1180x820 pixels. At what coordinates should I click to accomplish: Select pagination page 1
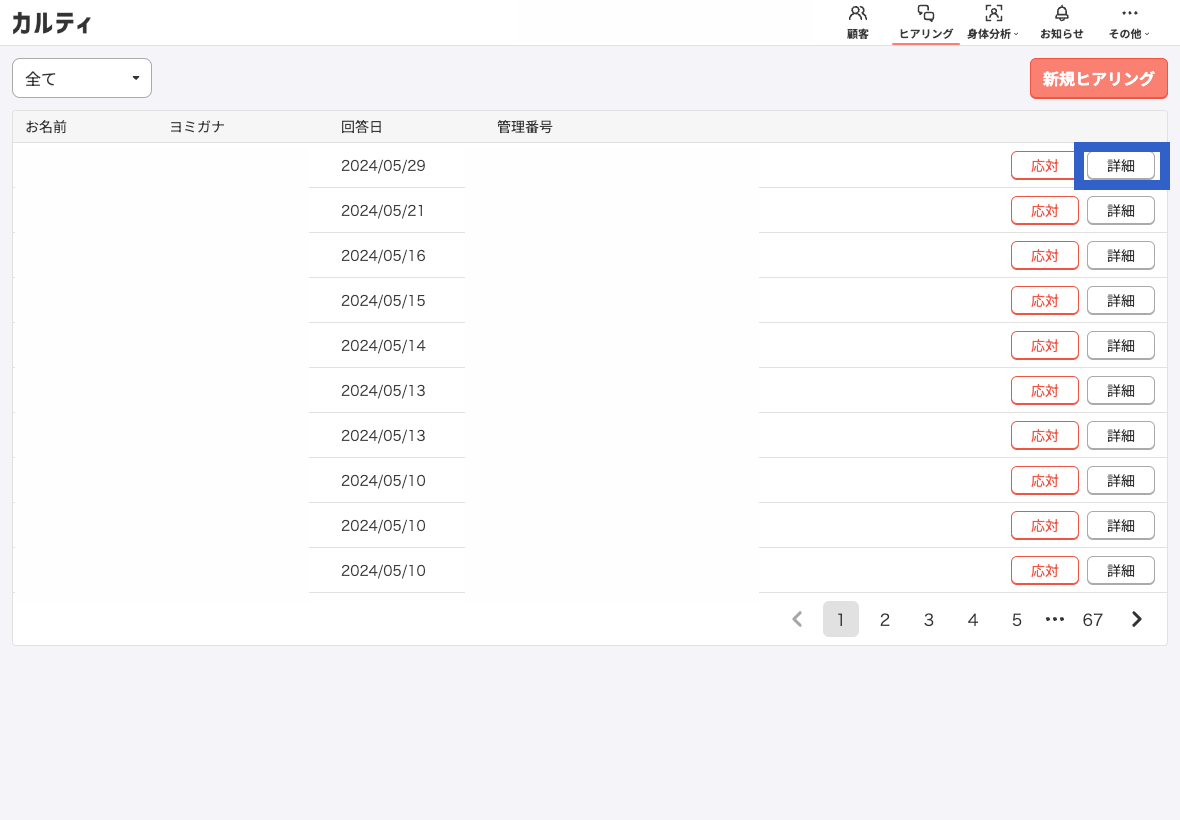click(841, 619)
